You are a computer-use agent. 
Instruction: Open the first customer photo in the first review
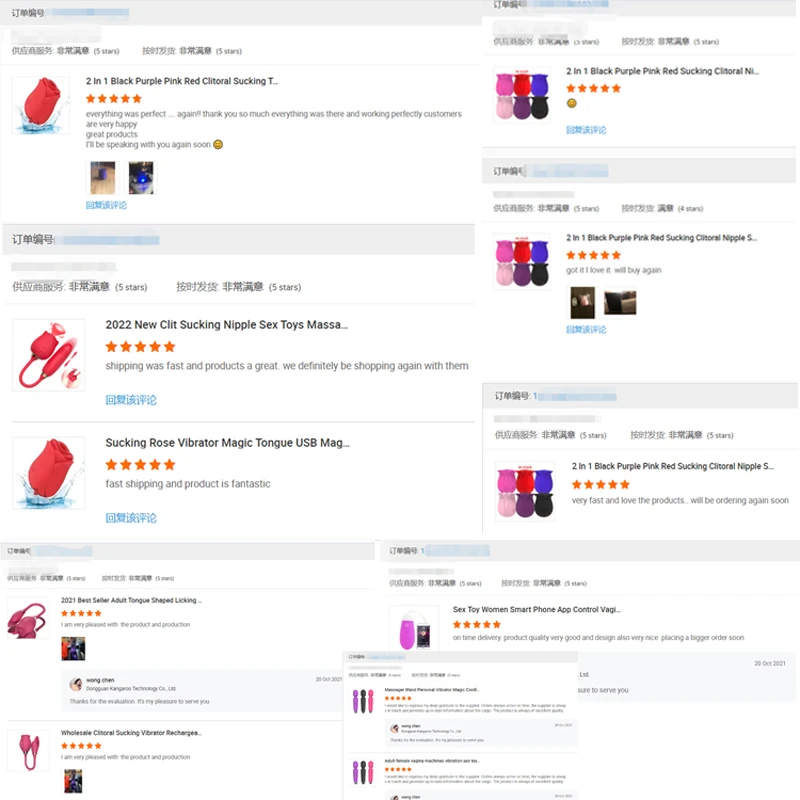103,178
